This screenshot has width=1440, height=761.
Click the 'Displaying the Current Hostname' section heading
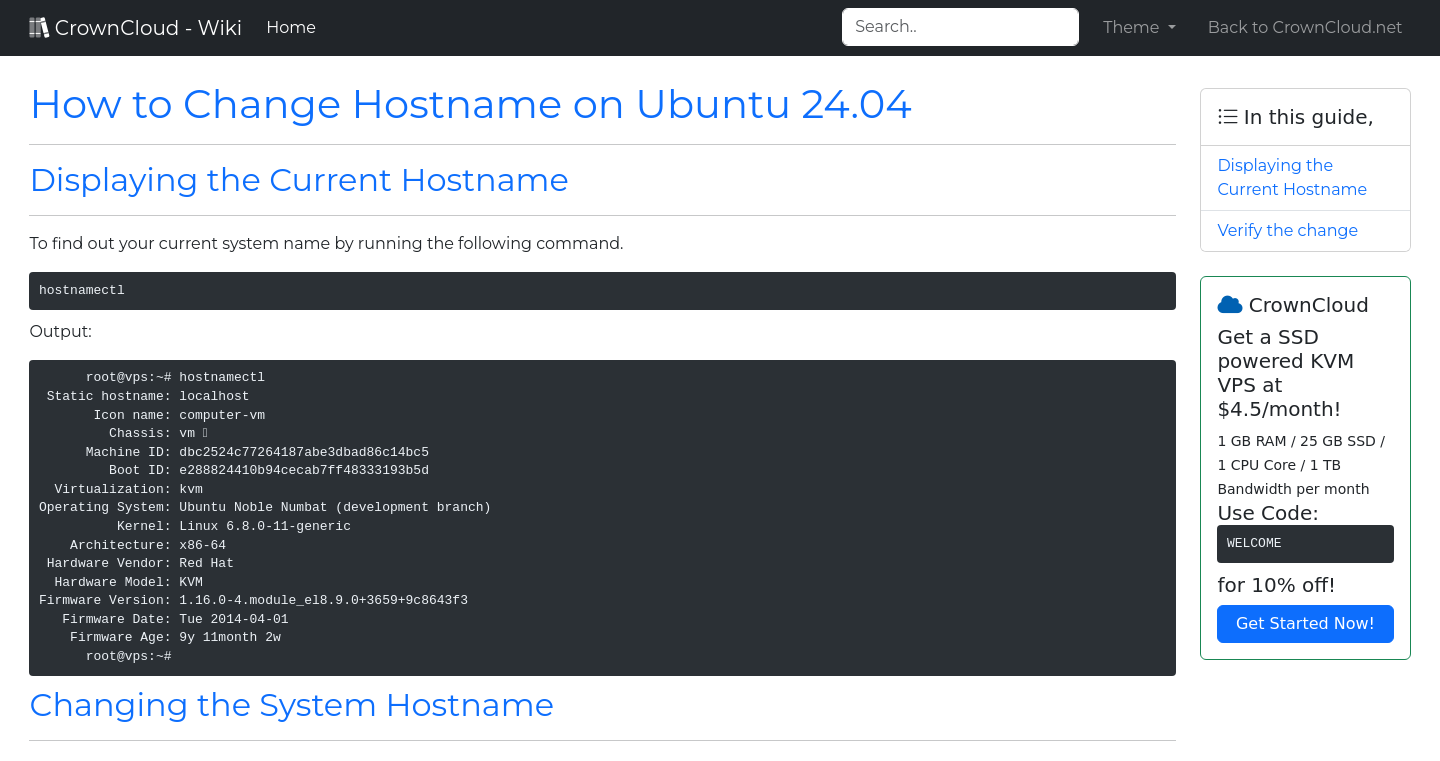tap(298, 180)
